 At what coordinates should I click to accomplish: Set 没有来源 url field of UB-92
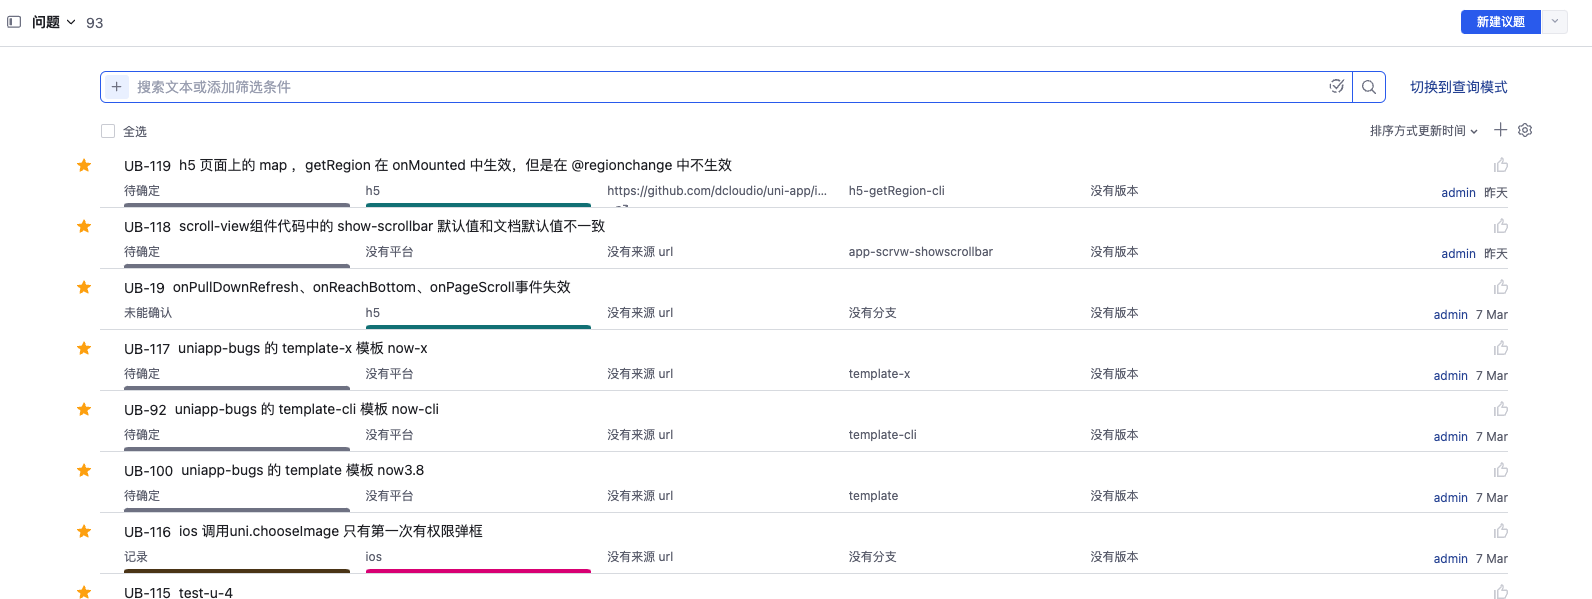(640, 435)
